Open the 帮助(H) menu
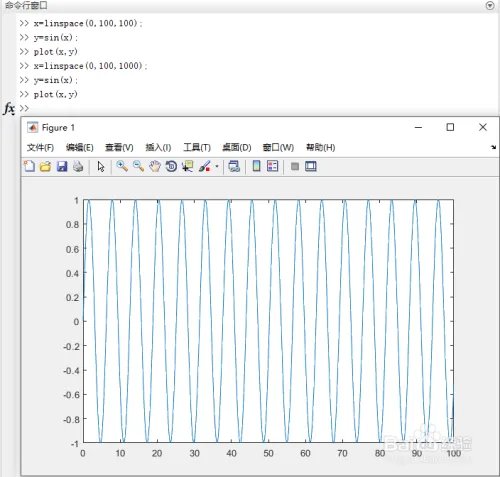Screen dimensions: 500x477 click(x=320, y=147)
